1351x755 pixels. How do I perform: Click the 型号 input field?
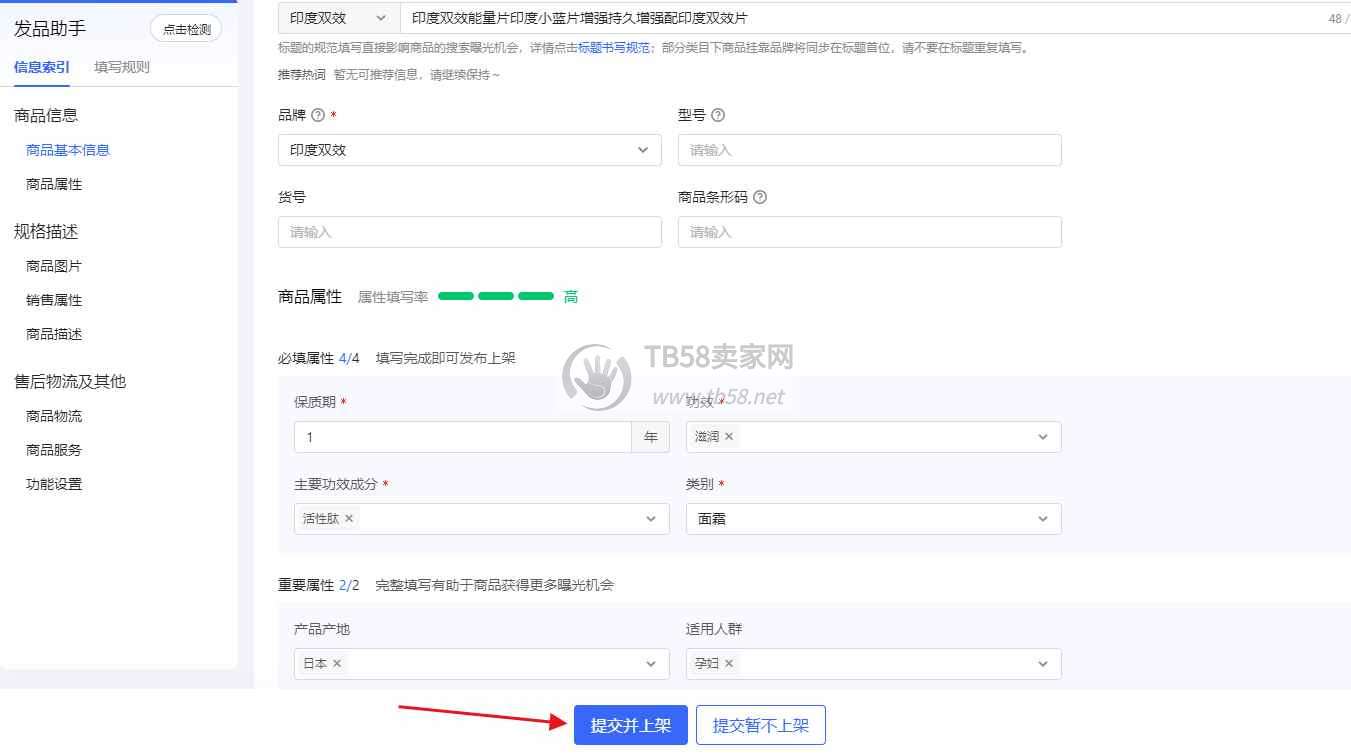pos(869,150)
